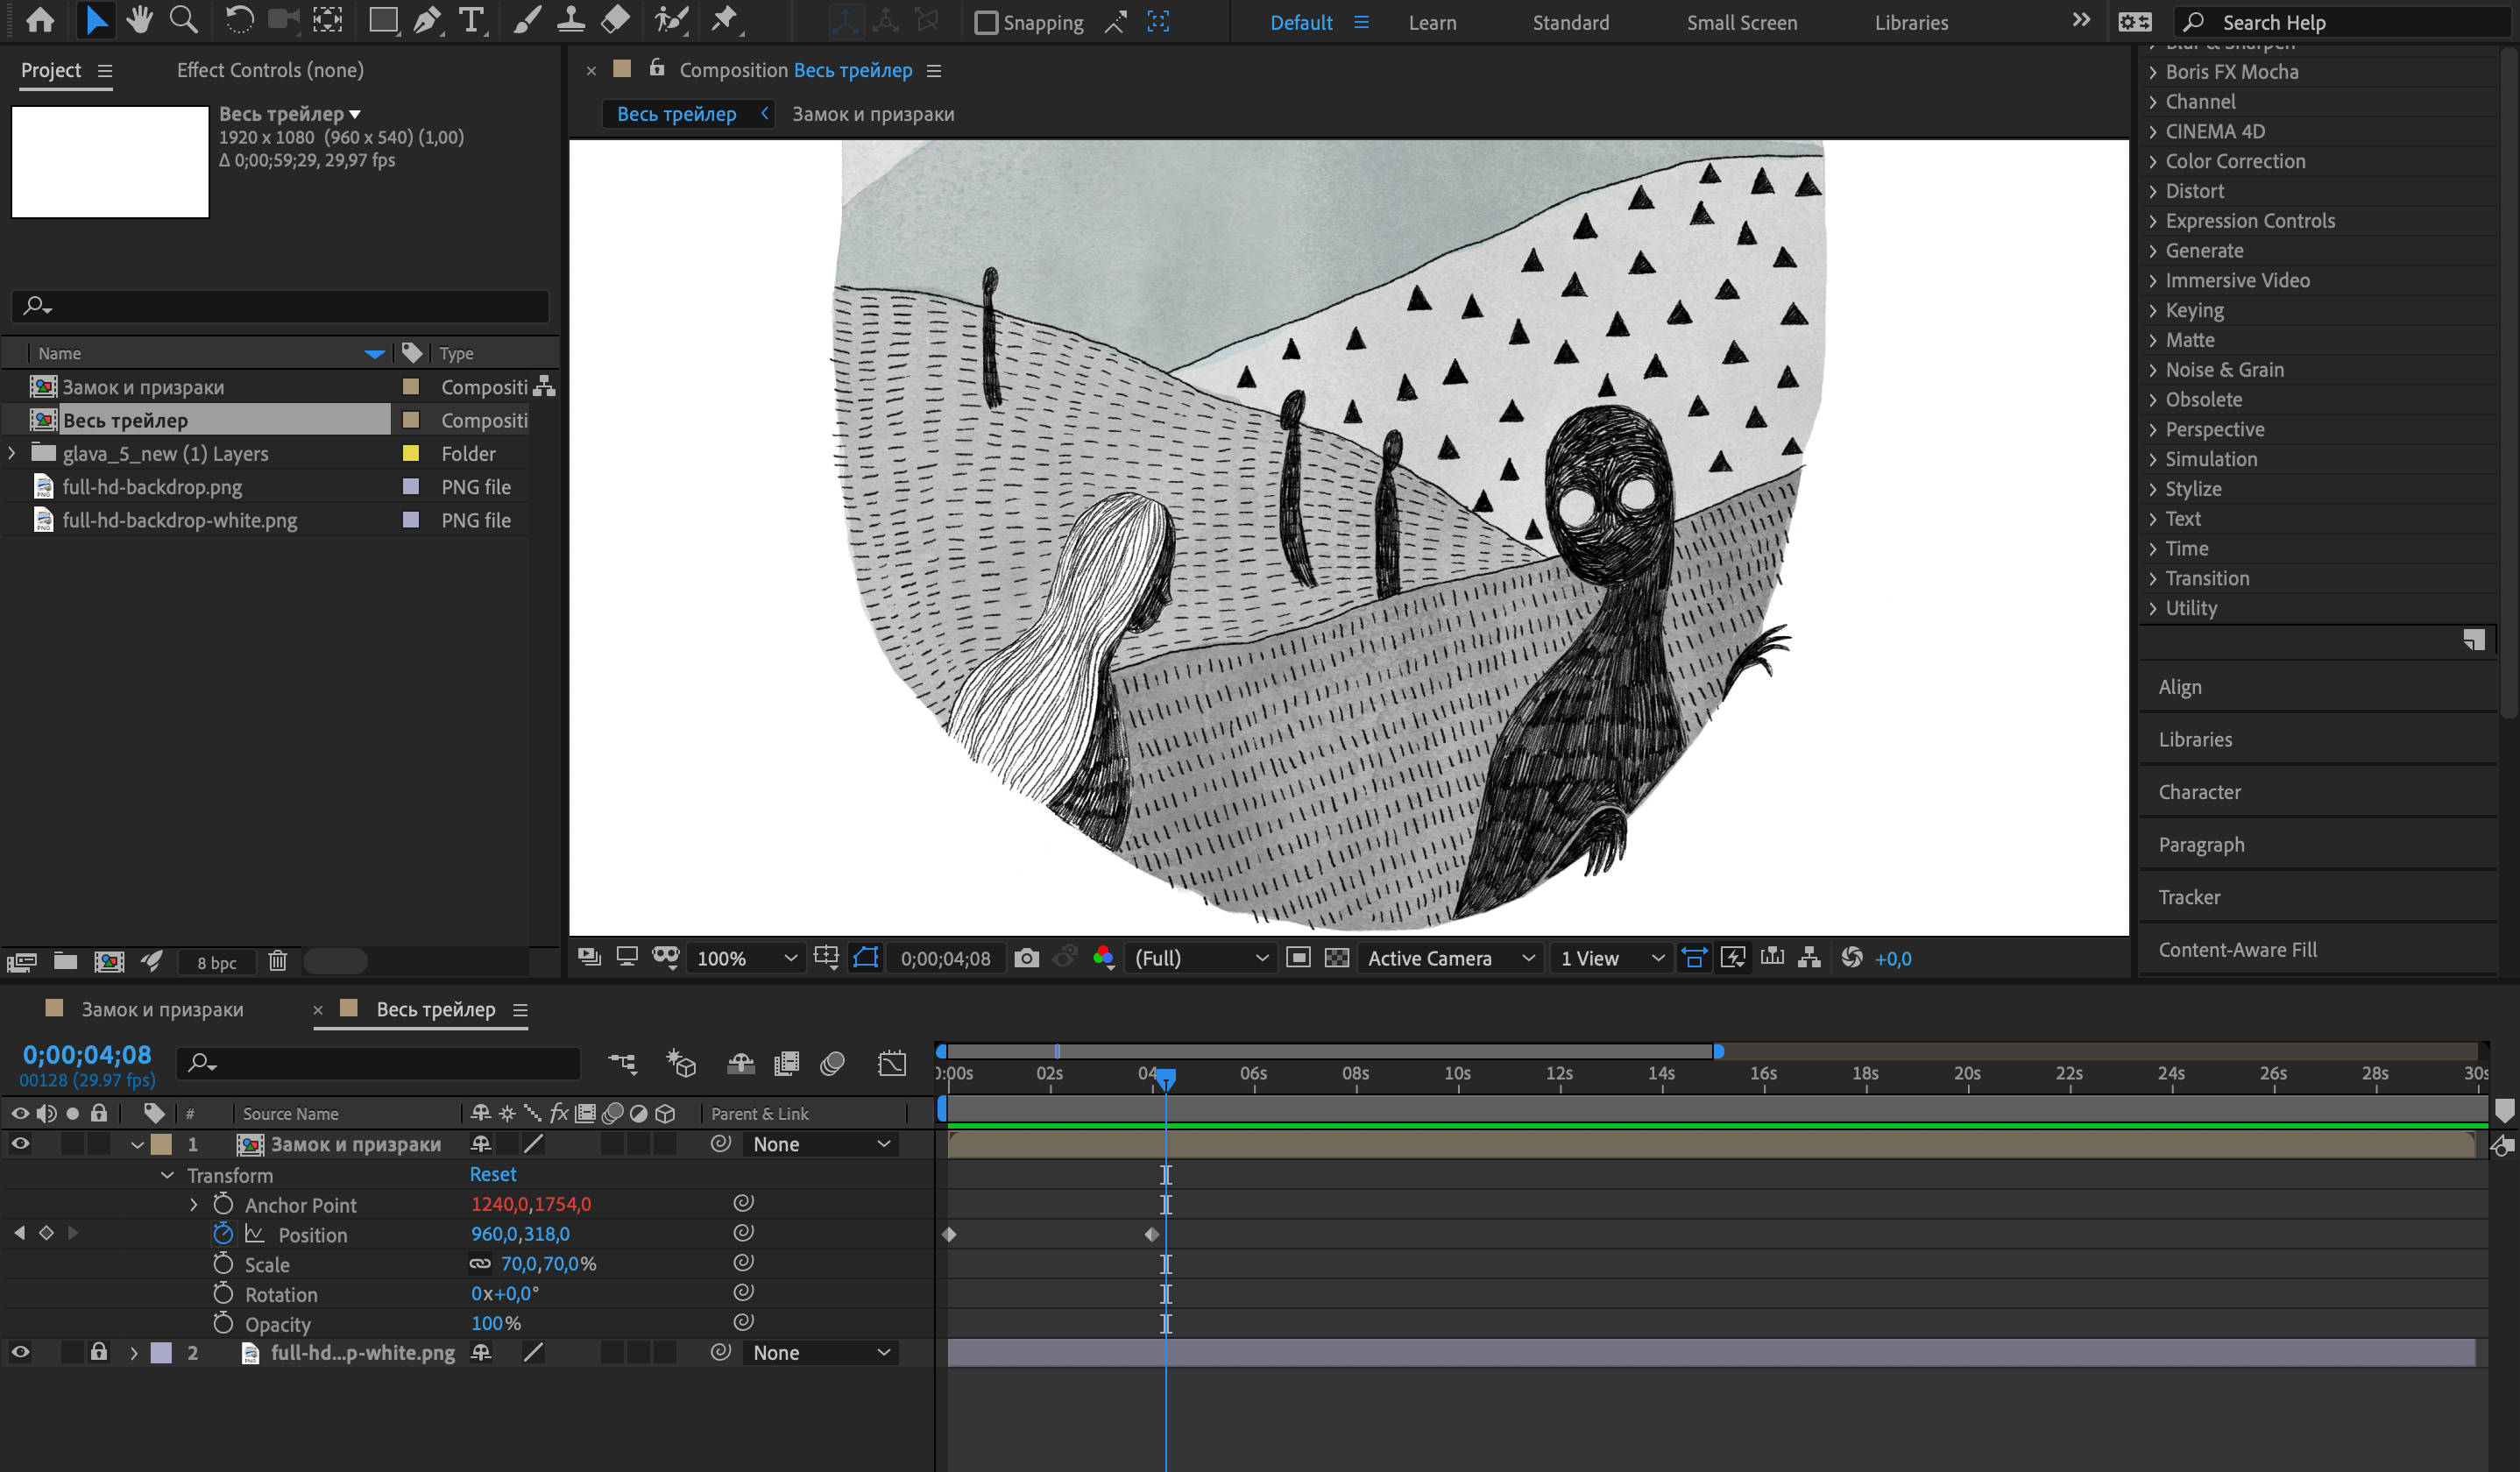Enable the Snapping checkbox
Screen dimensions: 2520x1472
[986, 22]
